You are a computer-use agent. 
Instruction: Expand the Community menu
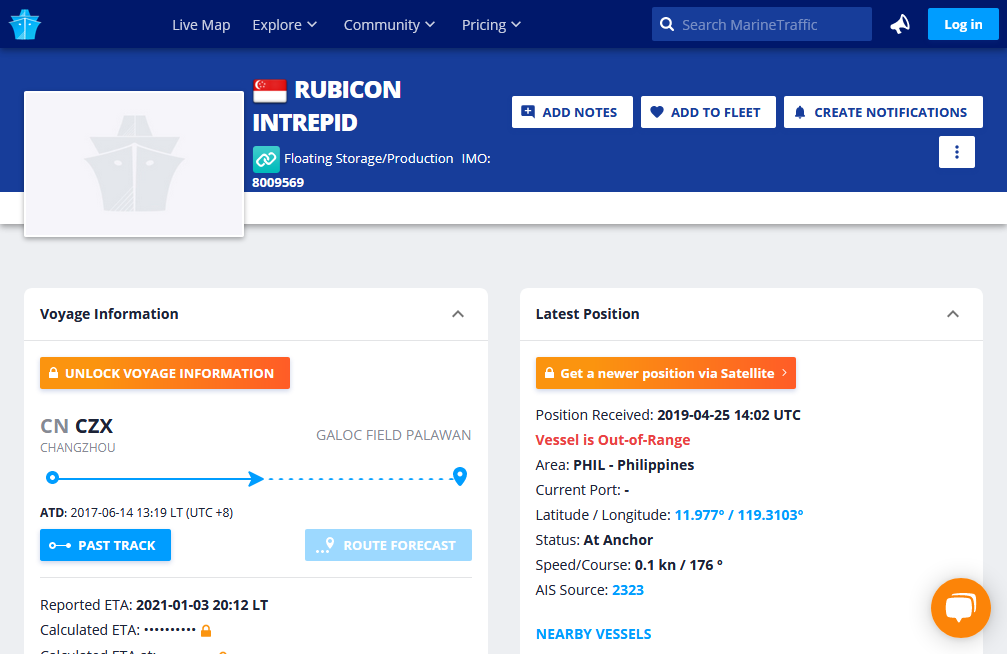tap(389, 25)
